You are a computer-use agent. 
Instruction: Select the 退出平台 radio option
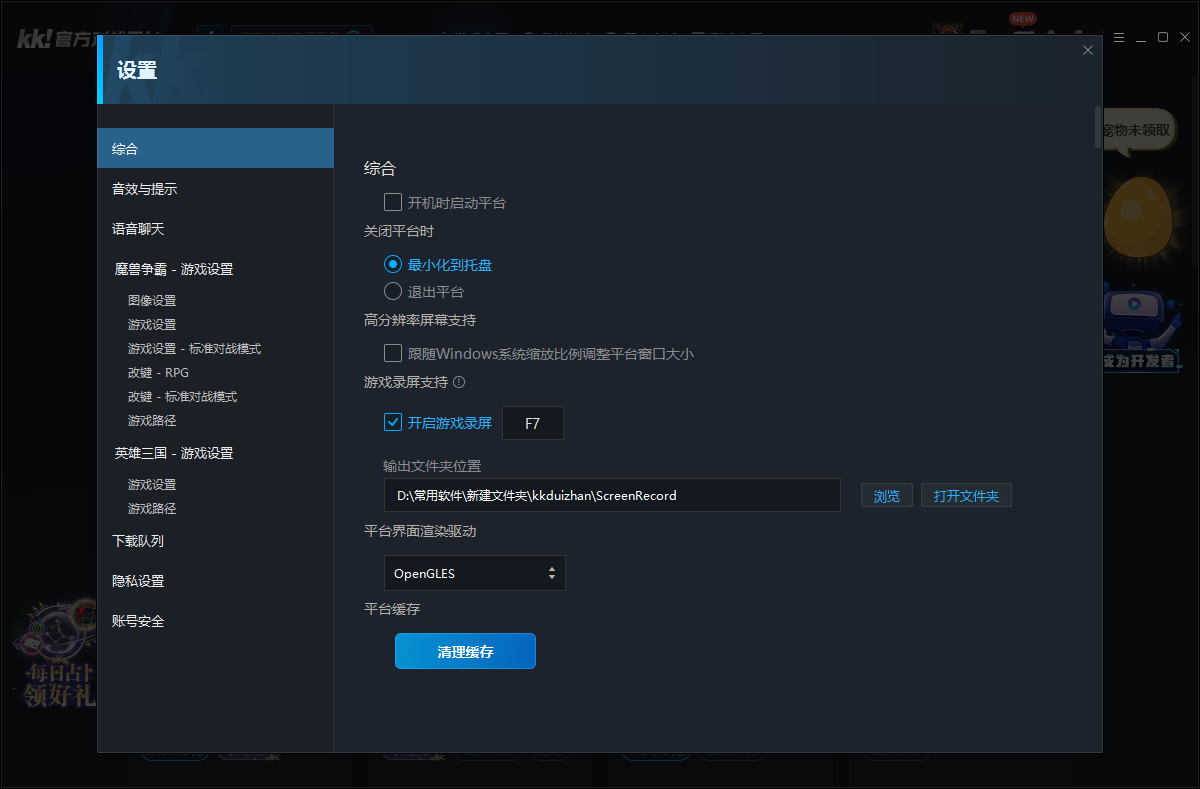coord(394,291)
